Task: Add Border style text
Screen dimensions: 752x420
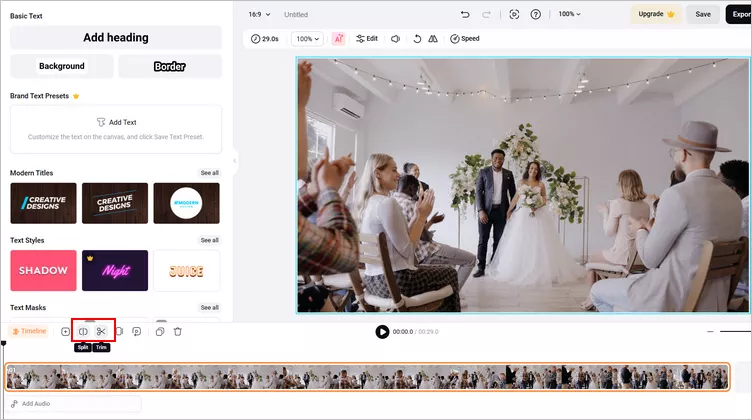Action: coord(170,66)
